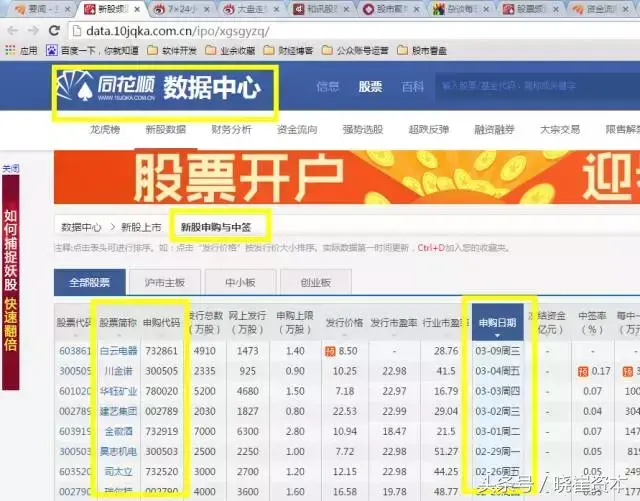Select the 创业板 tab
Screen dimensions: 640x501
click(316, 282)
